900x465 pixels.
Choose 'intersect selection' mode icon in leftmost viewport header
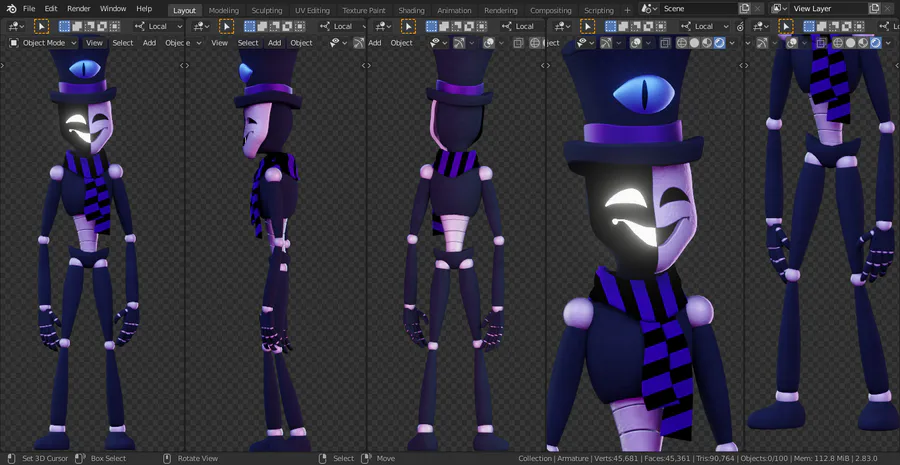[115, 26]
